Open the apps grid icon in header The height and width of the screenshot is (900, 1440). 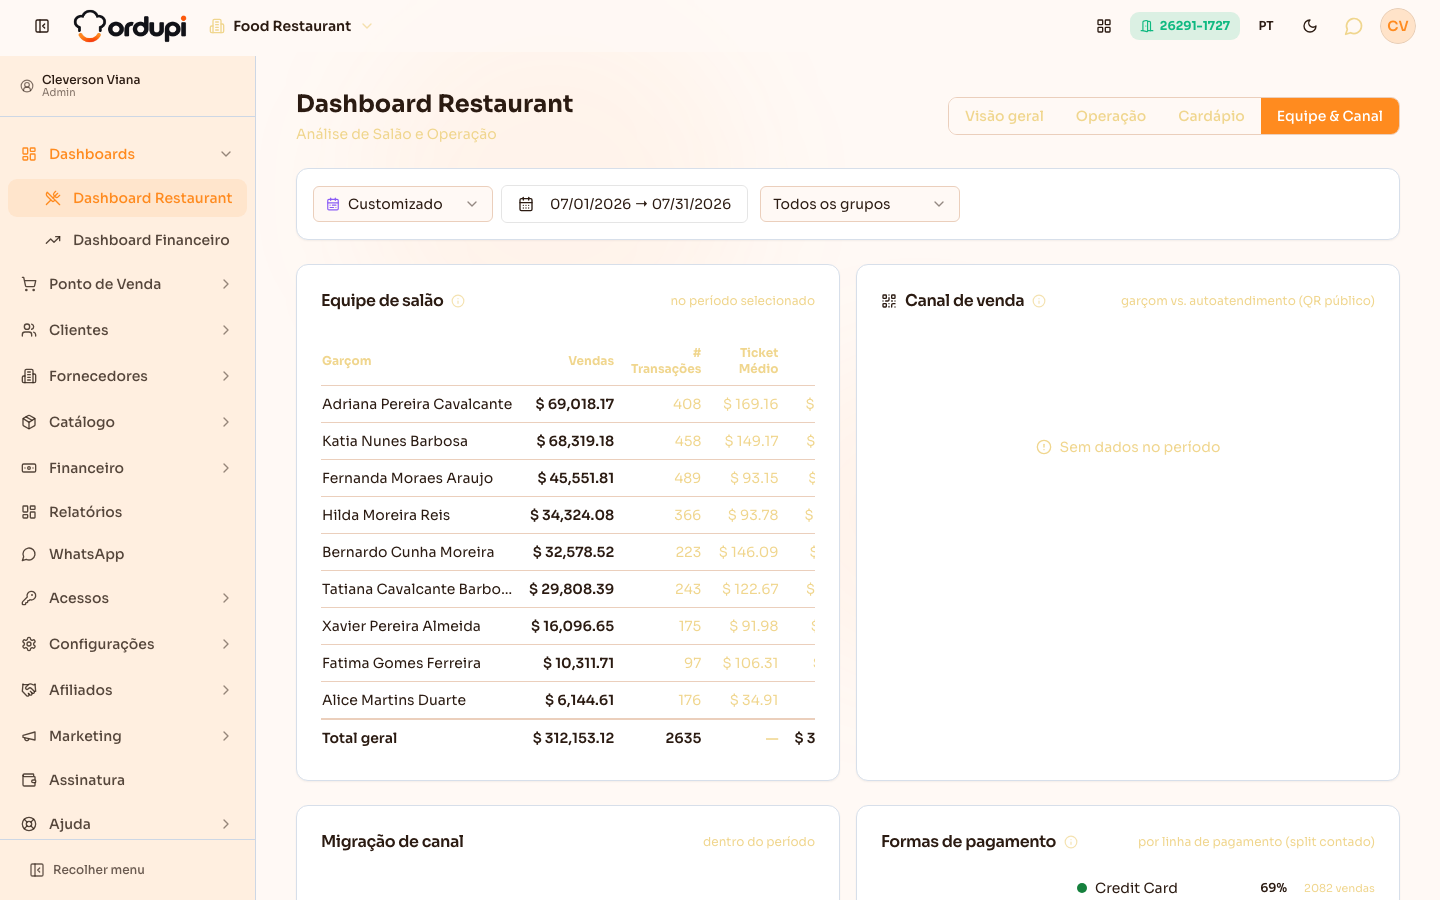[x=1104, y=26]
